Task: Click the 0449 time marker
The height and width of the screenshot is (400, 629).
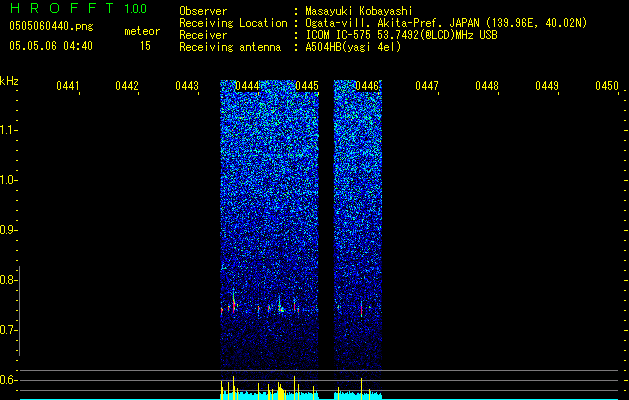Action: (547, 86)
